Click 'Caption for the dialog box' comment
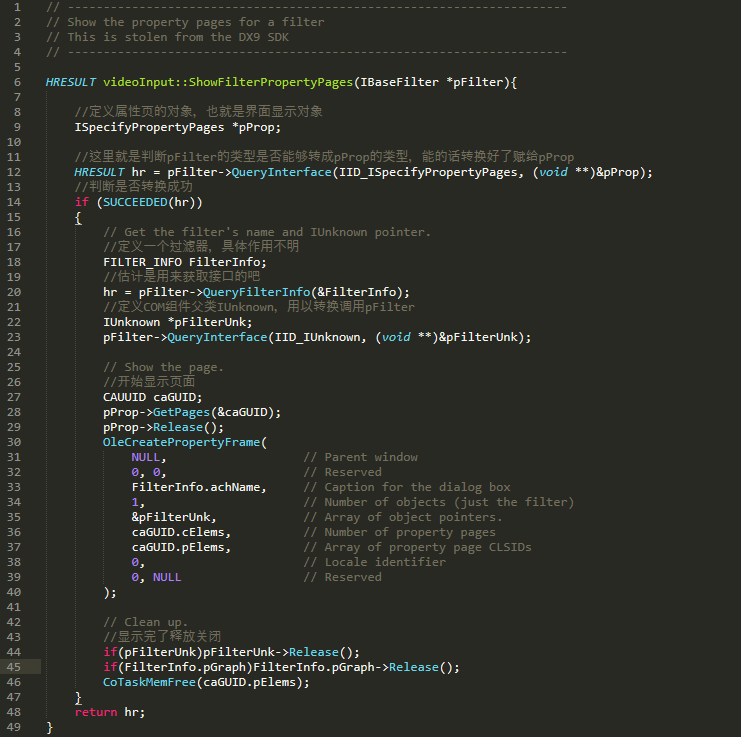The width and height of the screenshot is (741, 737). 417,488
